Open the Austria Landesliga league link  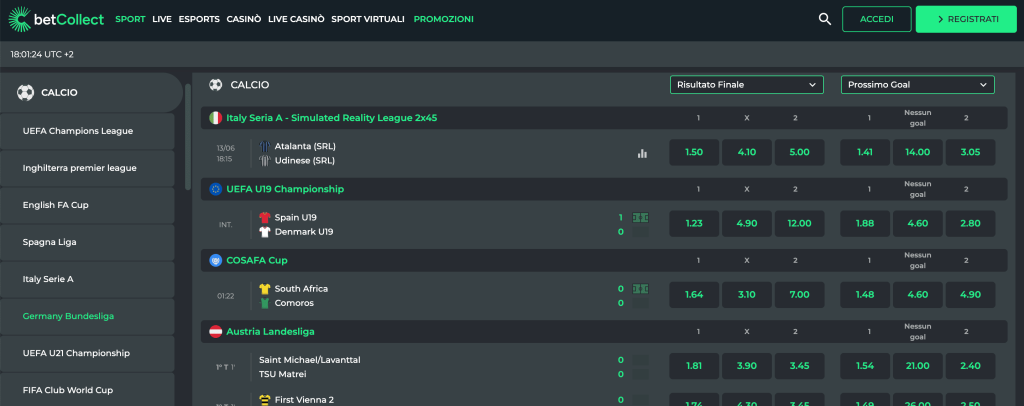[270, 331]
